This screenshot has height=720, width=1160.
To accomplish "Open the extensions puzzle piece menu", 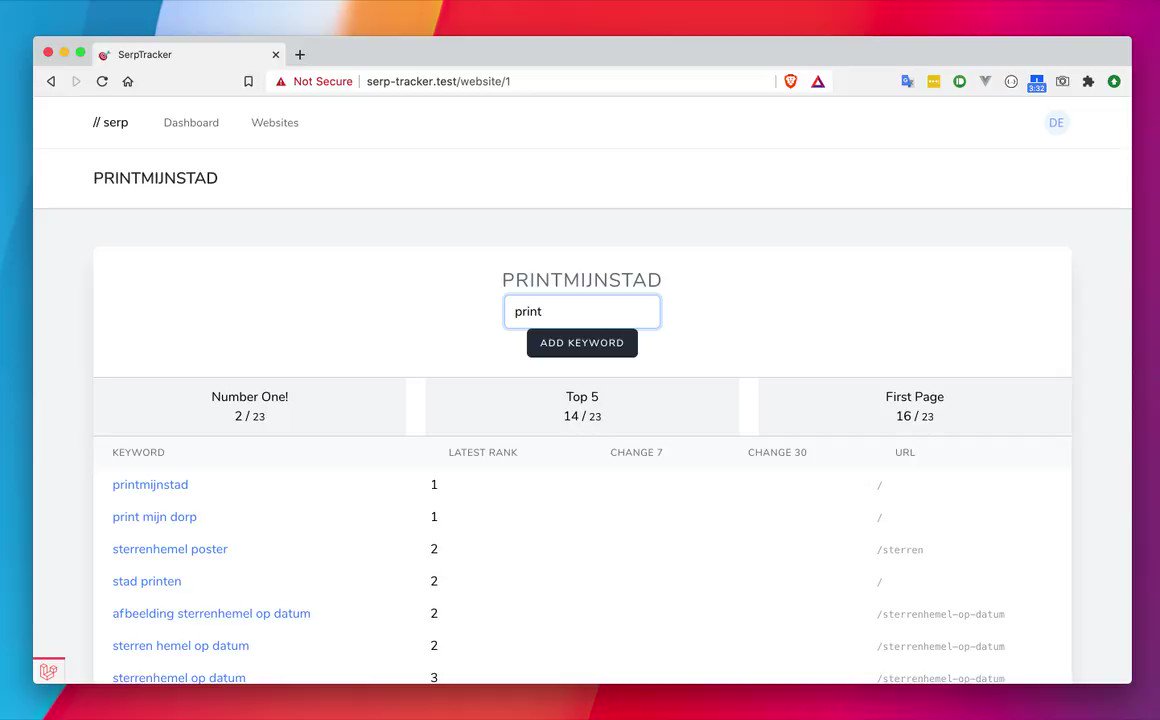I will [x=1088, y=81].
